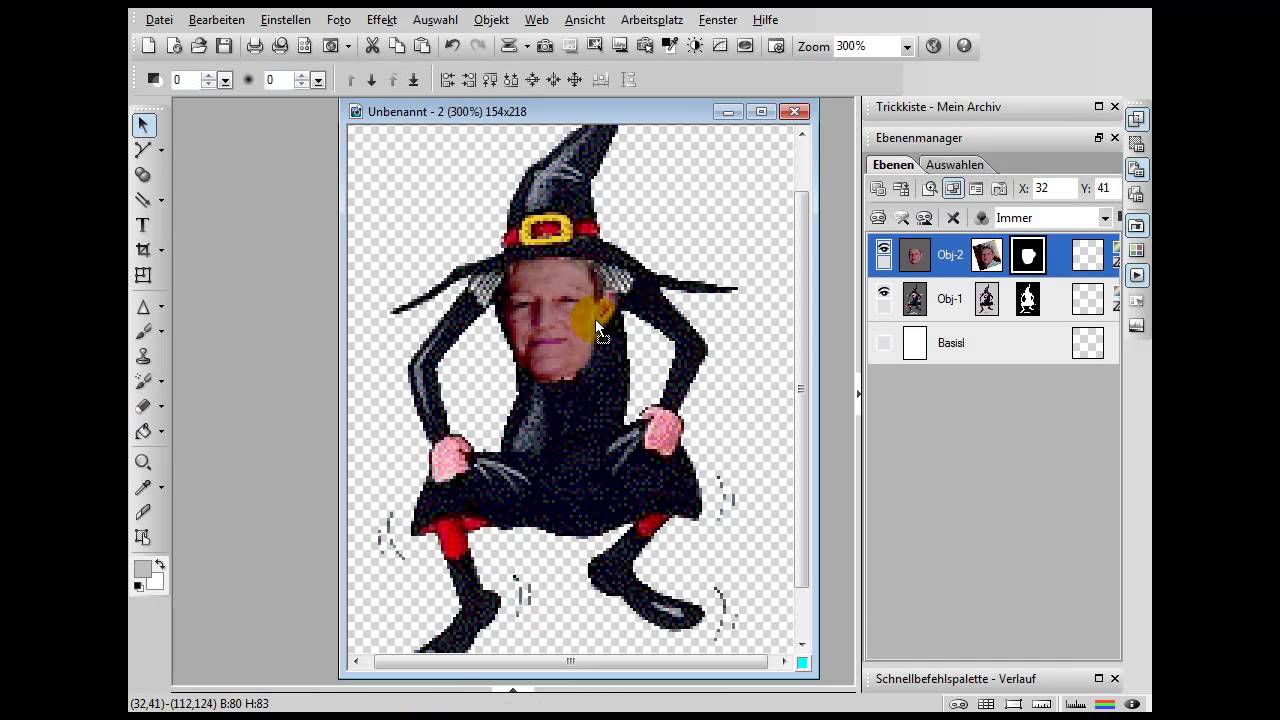
Task: Close the Schnellbefehlspalette panel
Action: click(x=1115, y=678)
